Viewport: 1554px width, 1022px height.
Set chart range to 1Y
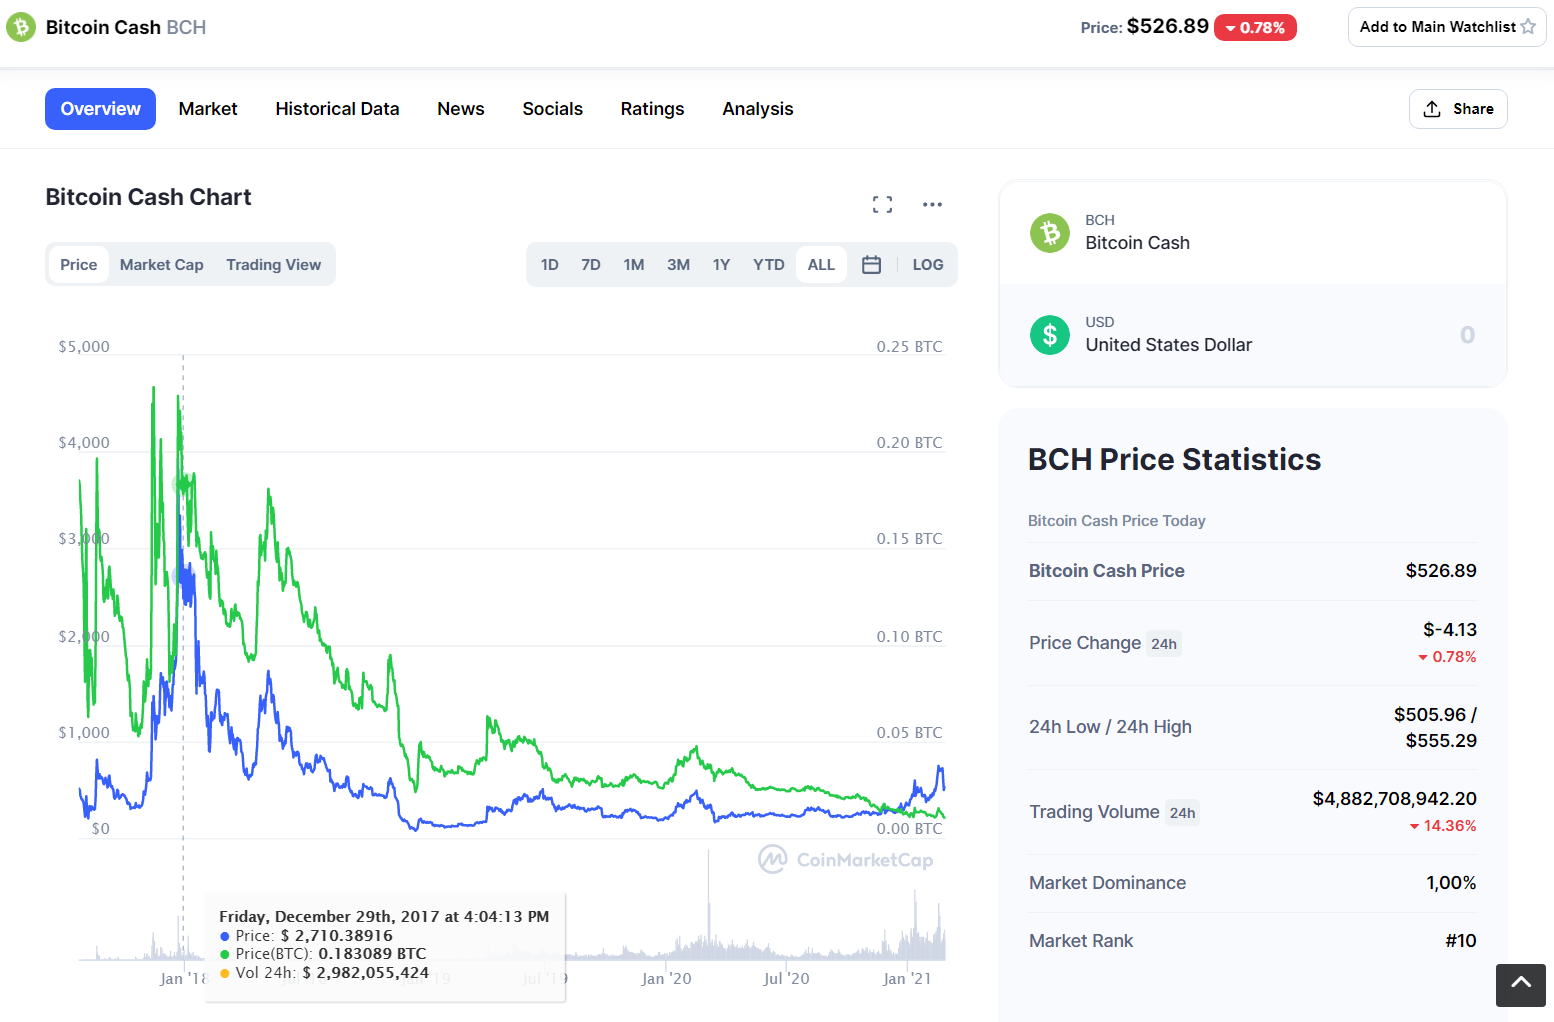[722, 265]
